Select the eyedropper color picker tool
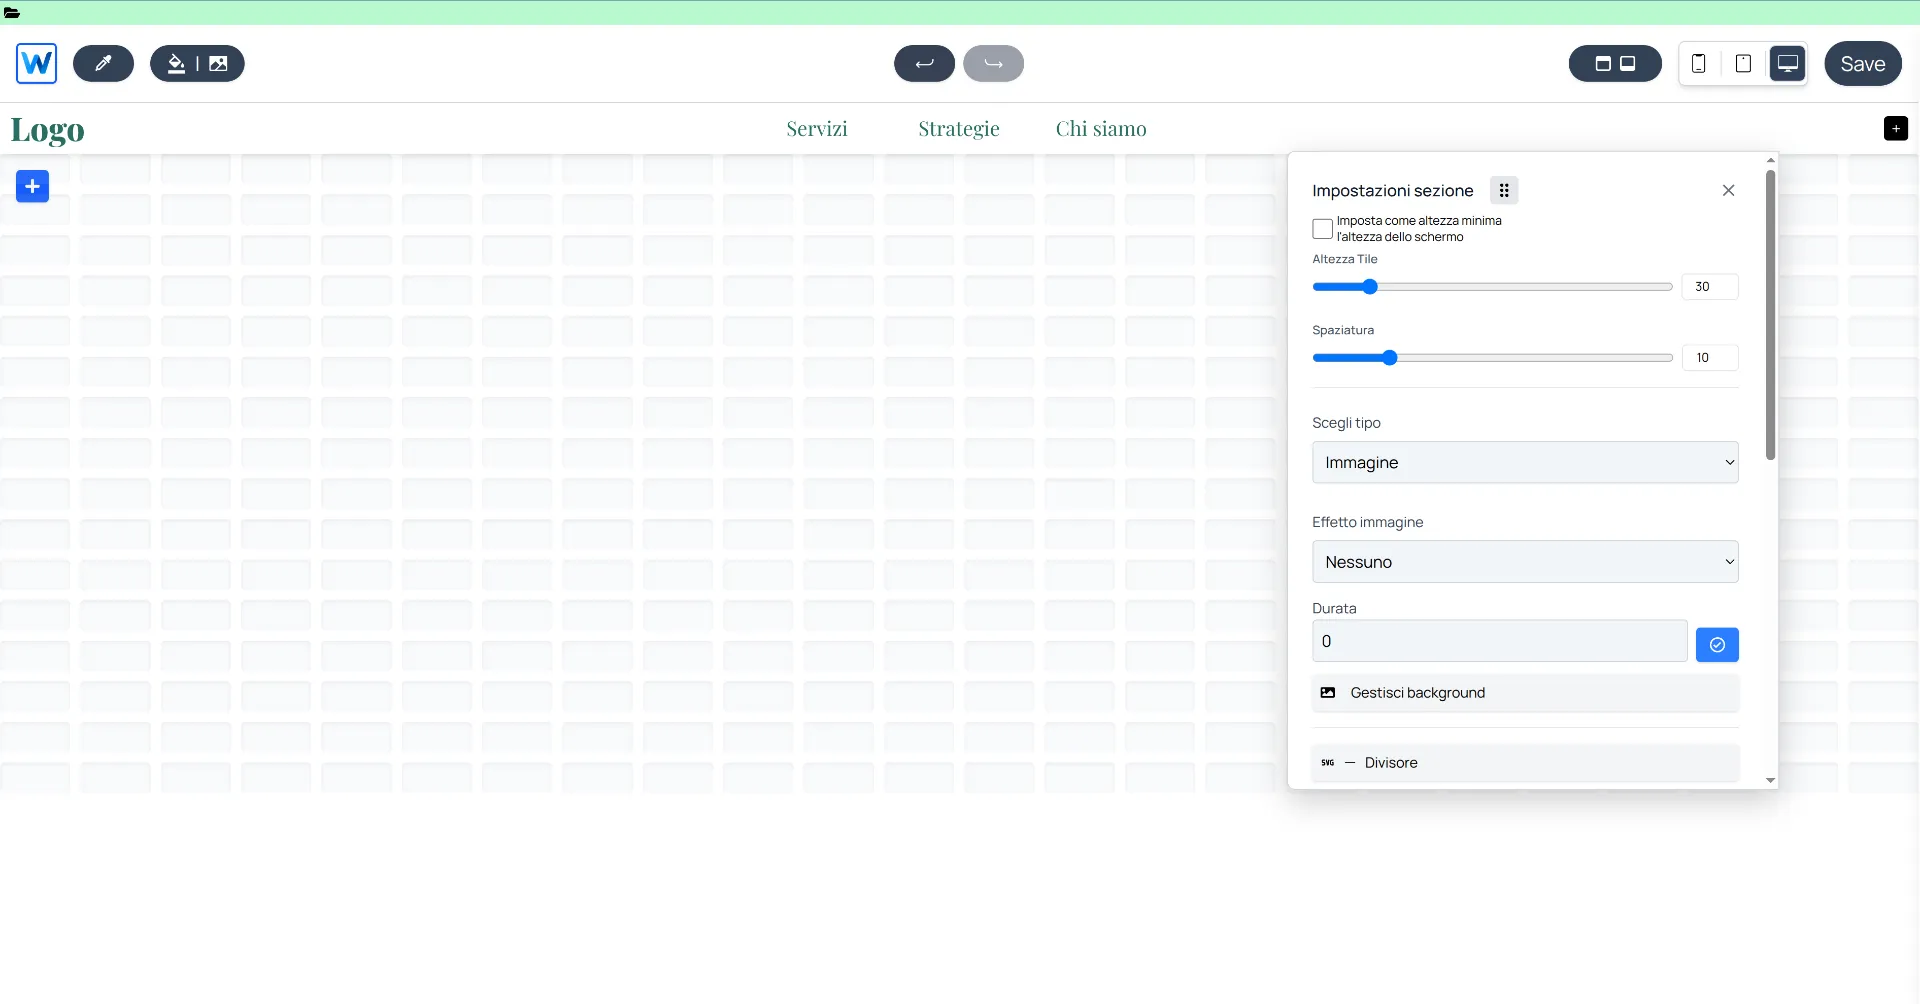The height and width of the screenshot is (1004, 1920). click(x=103, y=64)
